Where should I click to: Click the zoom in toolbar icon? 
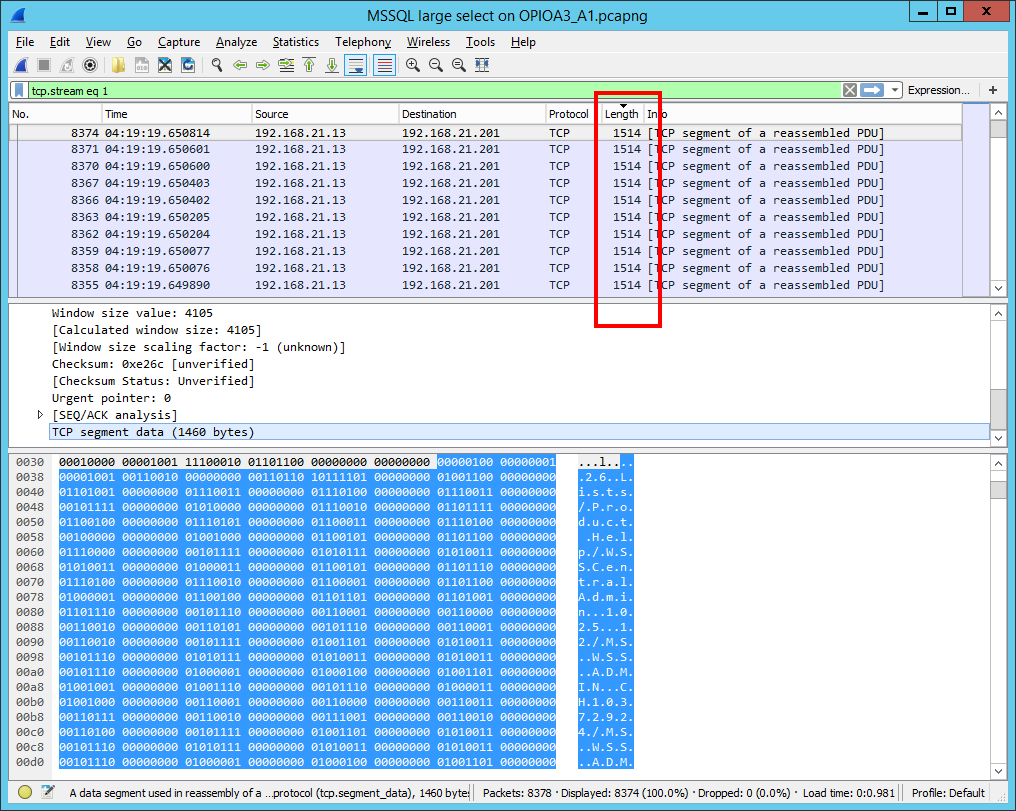point(412,65)
